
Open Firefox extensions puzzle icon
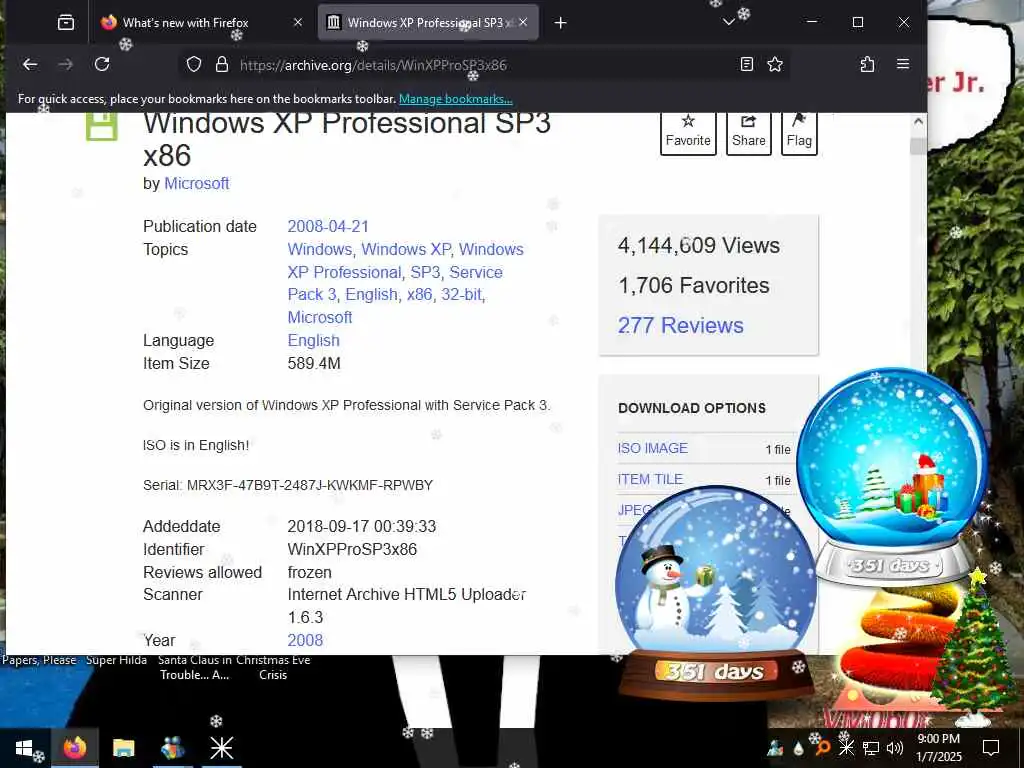click(867, 64)
